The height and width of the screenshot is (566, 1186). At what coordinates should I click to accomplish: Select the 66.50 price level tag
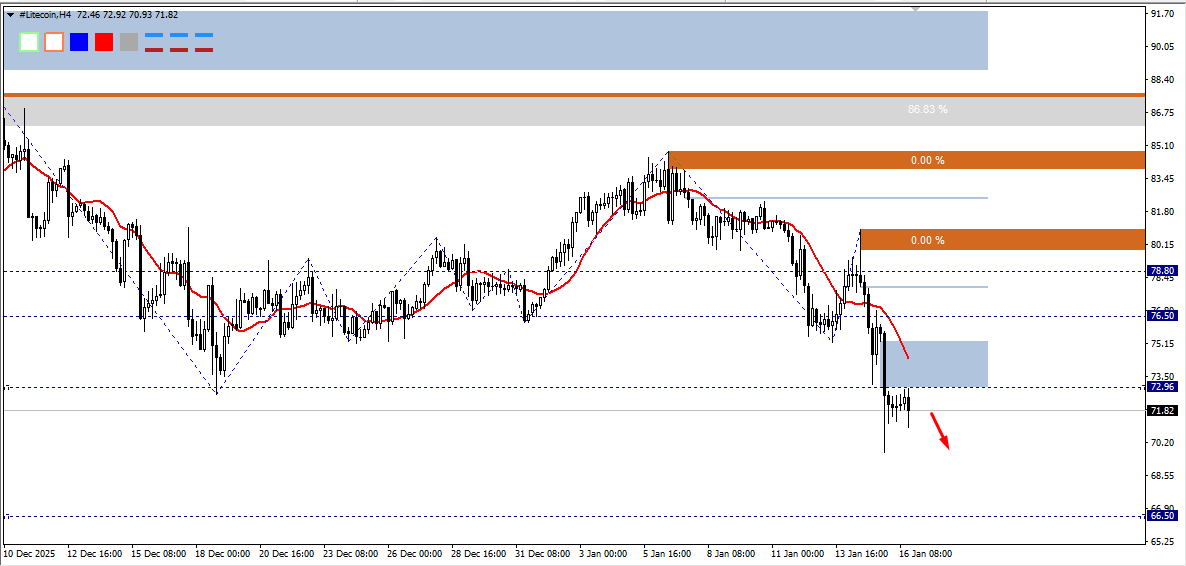[1161, 515]
